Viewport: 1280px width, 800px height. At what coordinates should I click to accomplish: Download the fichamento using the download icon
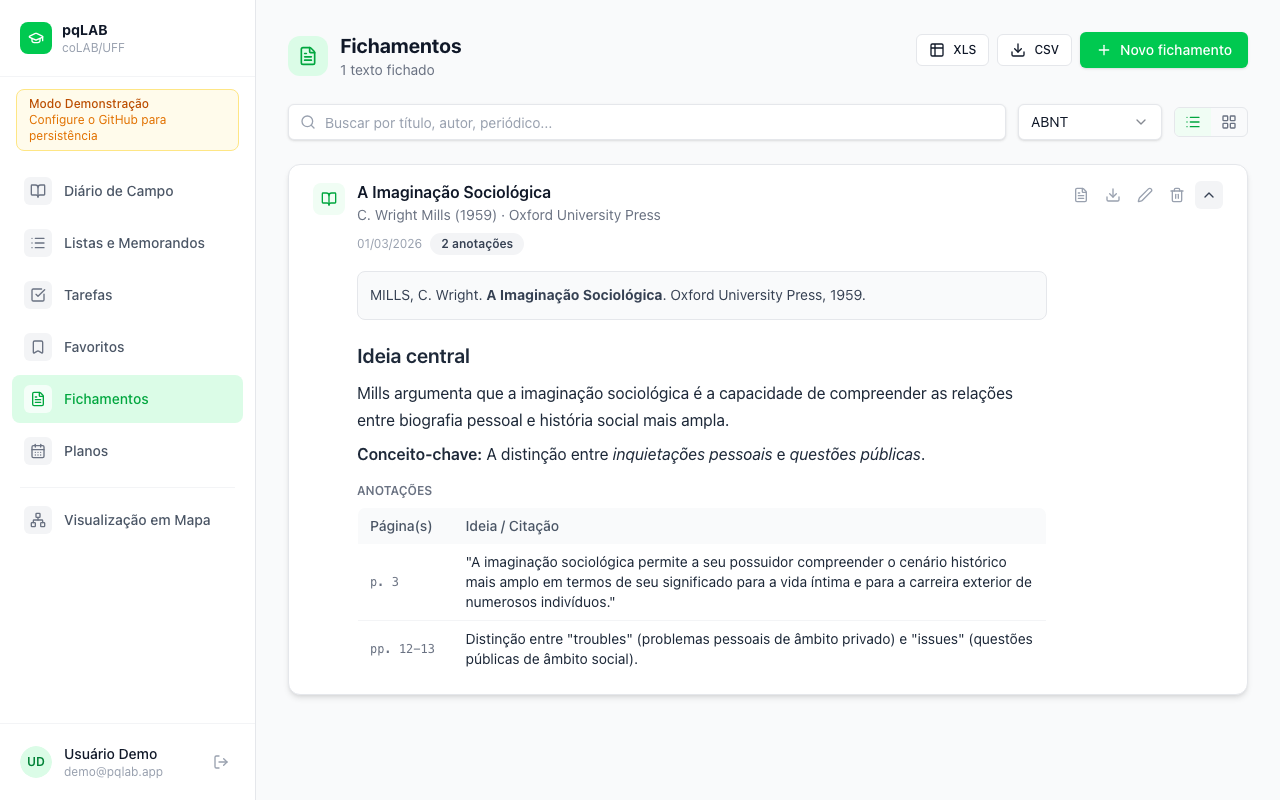point(1113,195)
